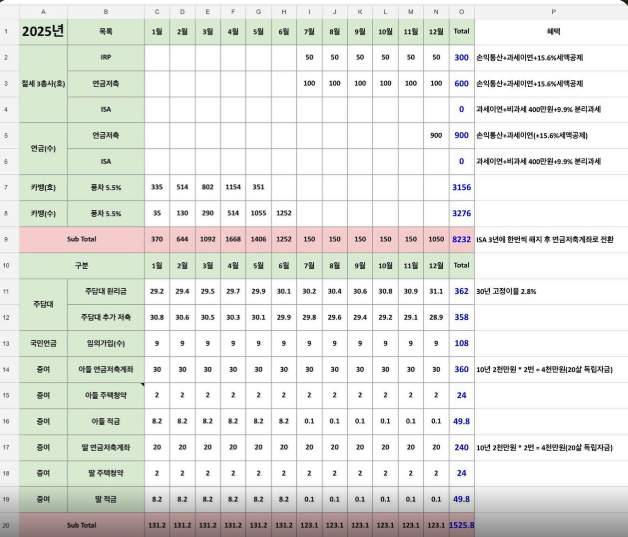The image size is (628, 537).
Task: Click the 28.9 value in row 12
Action: (x=436, y=317)
